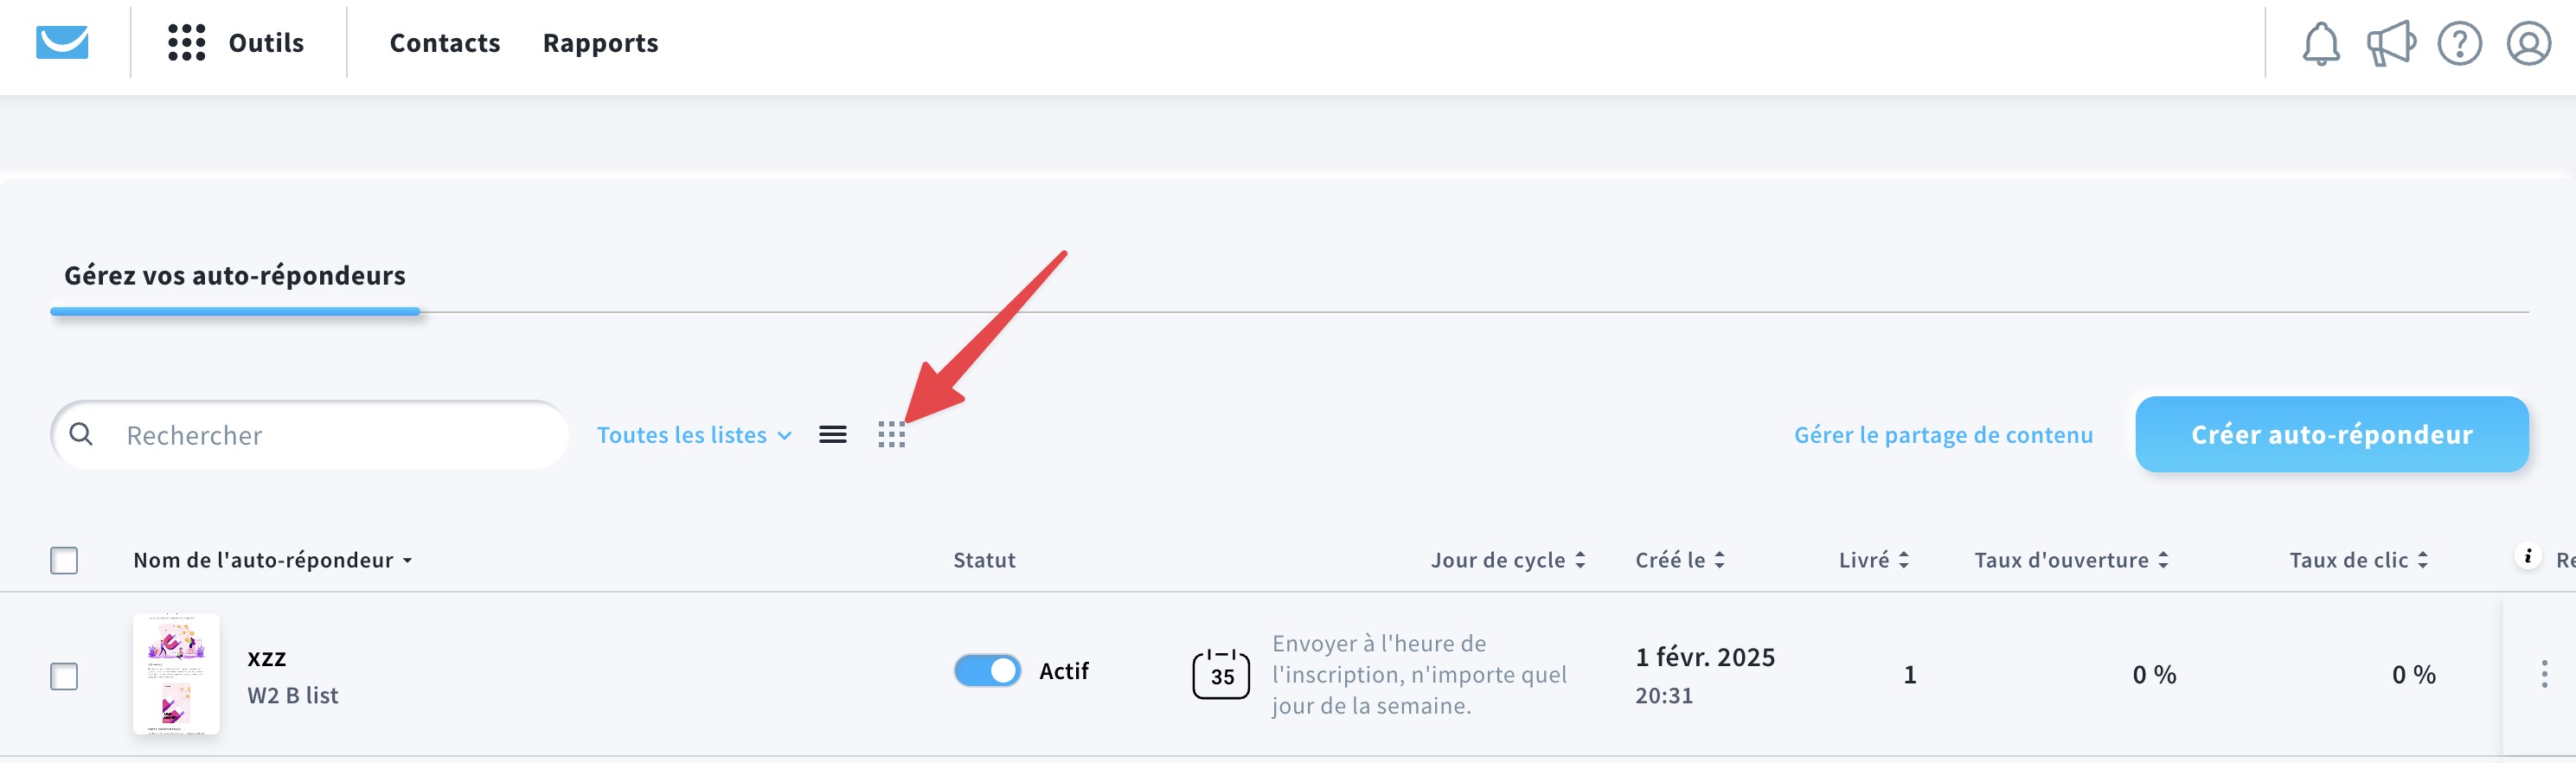This screenshot has width=2576, height=763.
Task: Click the megaphone announcements icon
Action: coord(2391,44)
